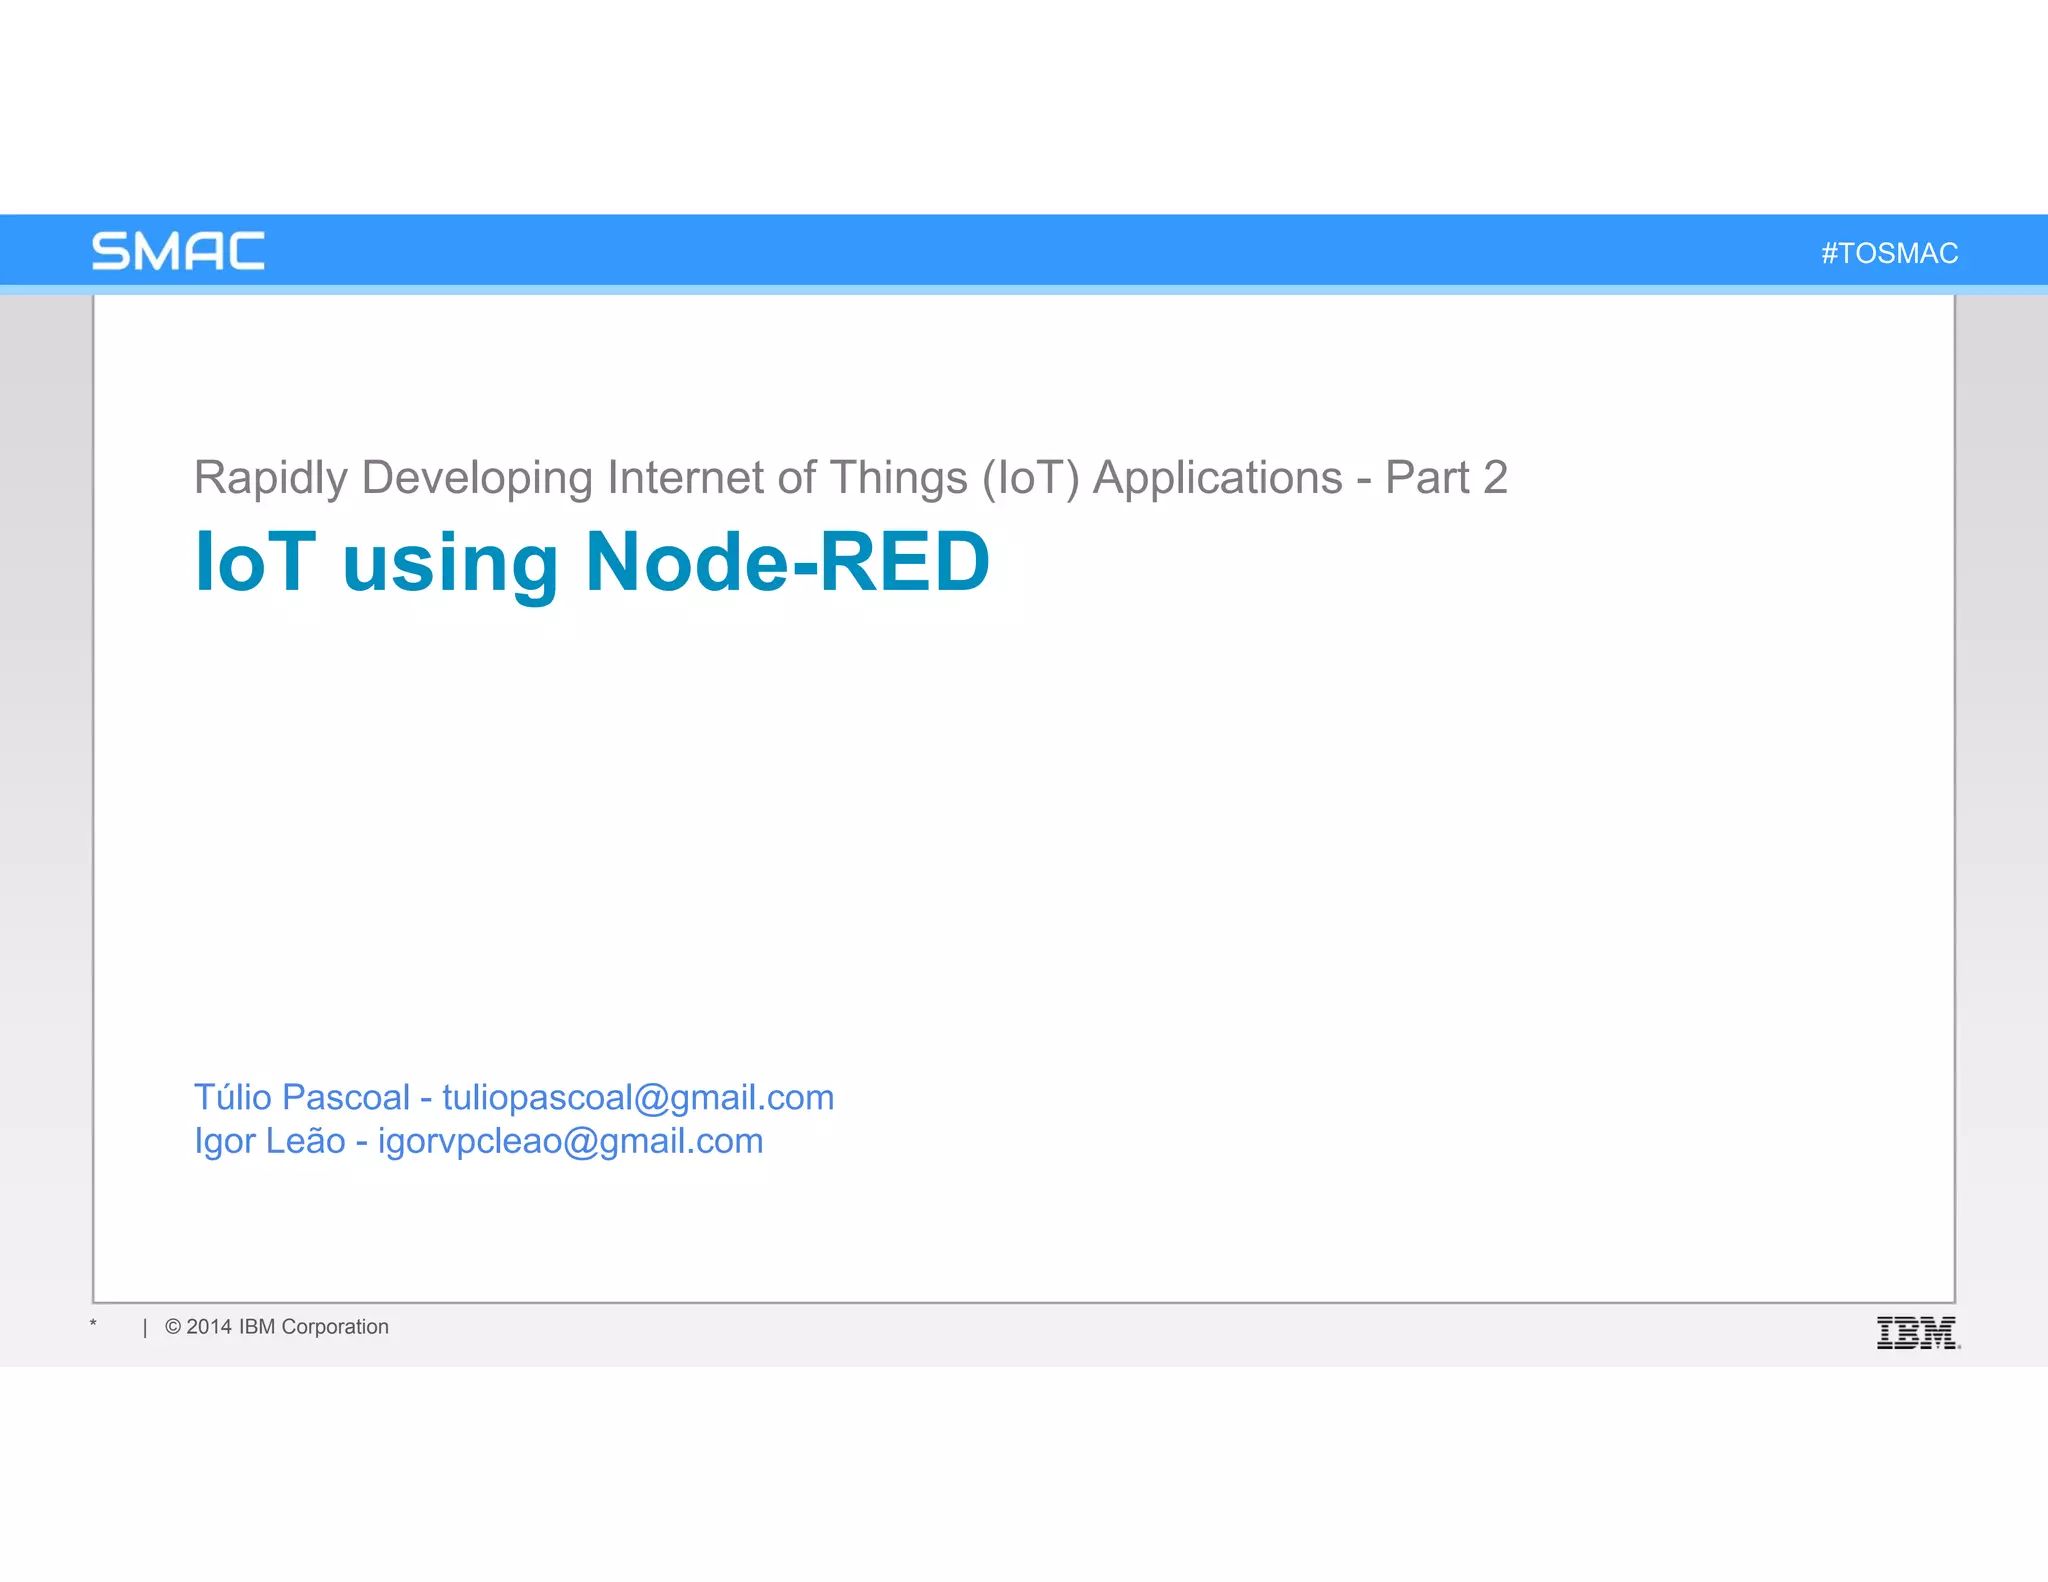
Task: Open the #TOSMAC hashtag
Action: click(x=1889, y=253)
